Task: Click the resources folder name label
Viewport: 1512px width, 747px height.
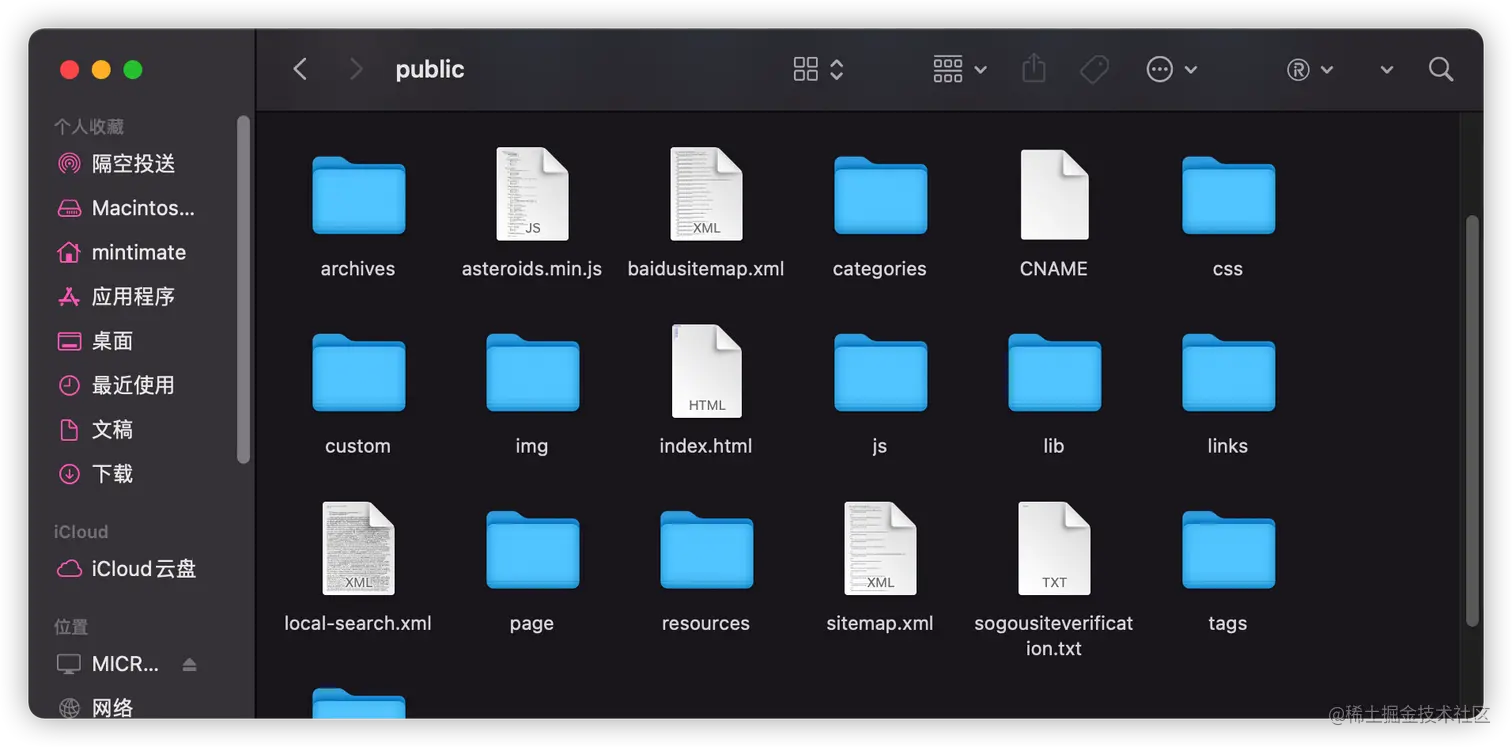Action: tap(706, 623)
